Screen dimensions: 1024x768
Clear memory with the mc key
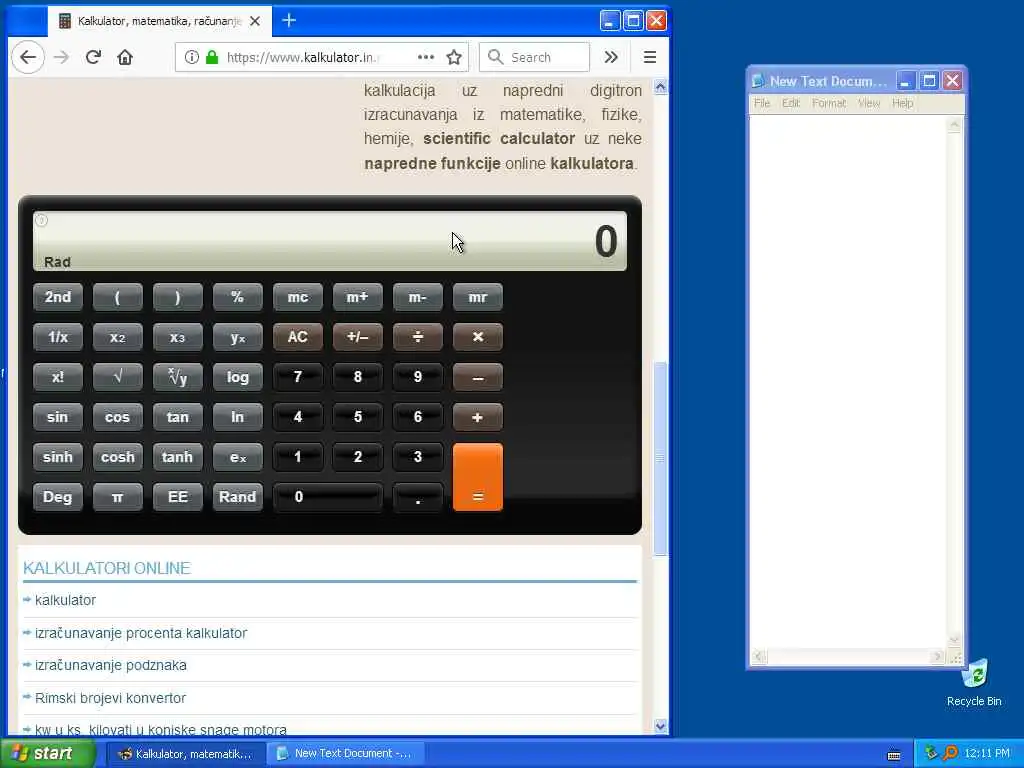(298, 297)
